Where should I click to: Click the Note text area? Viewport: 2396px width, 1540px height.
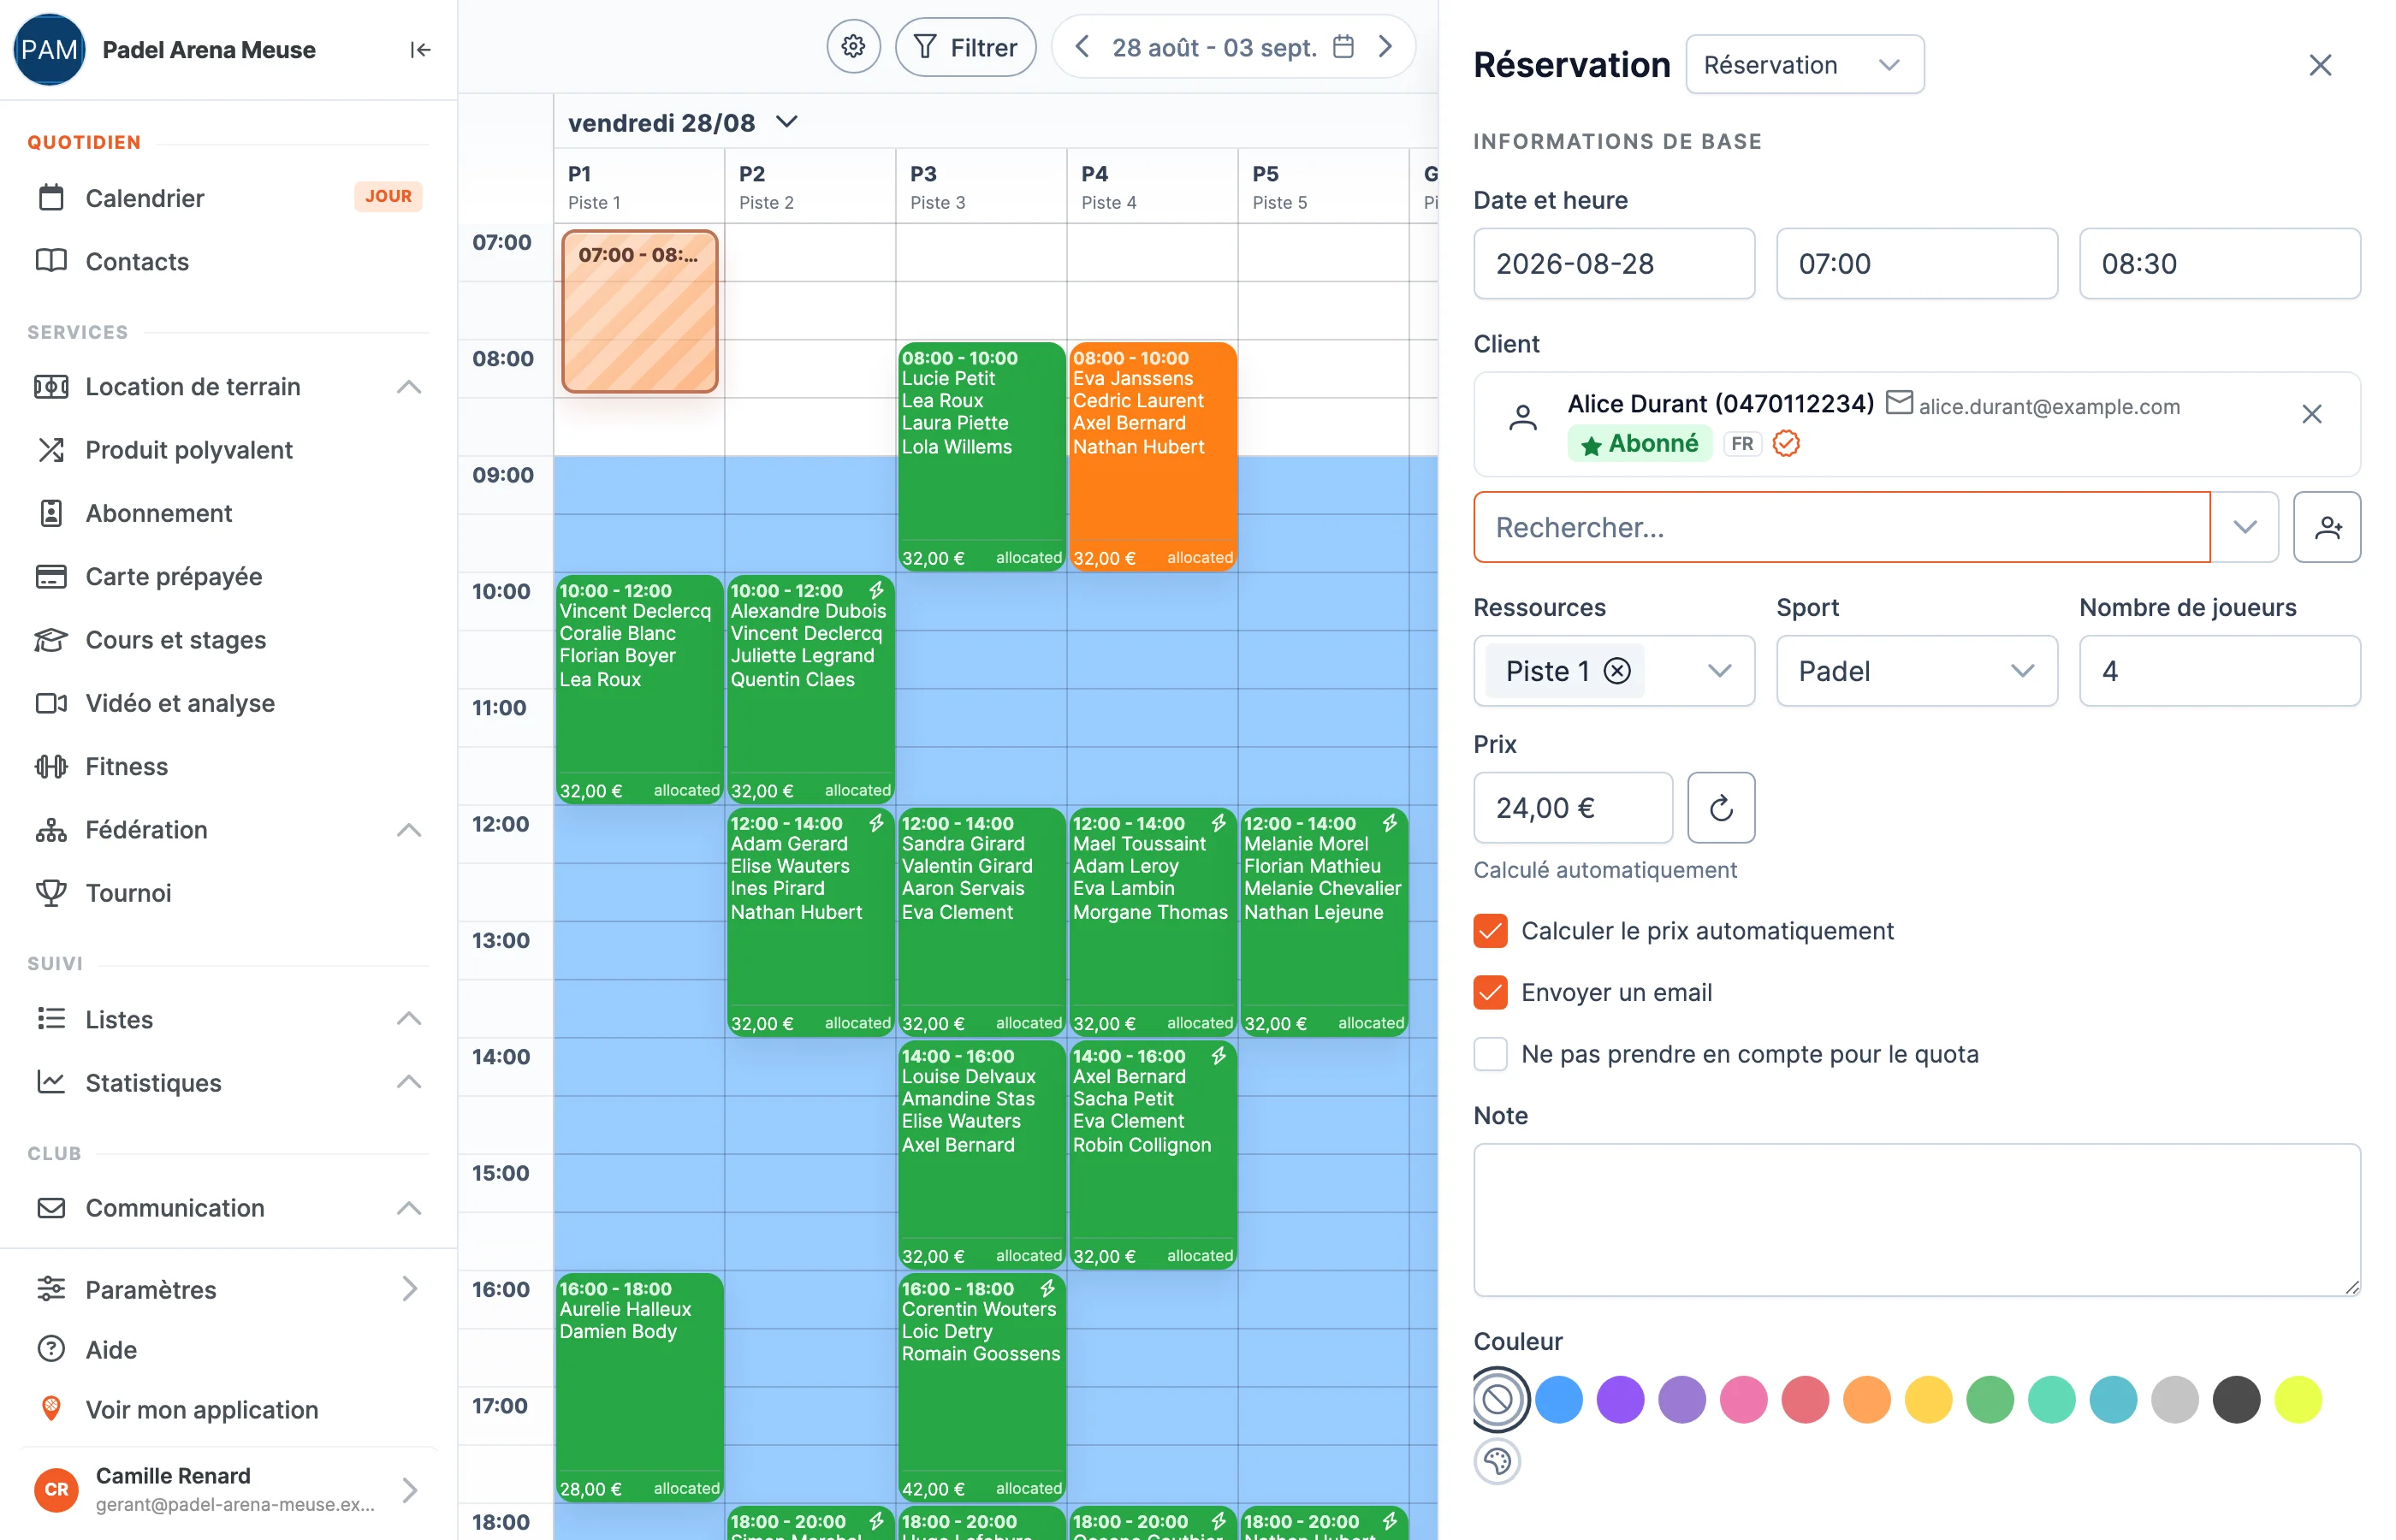pos(1916,1220)
